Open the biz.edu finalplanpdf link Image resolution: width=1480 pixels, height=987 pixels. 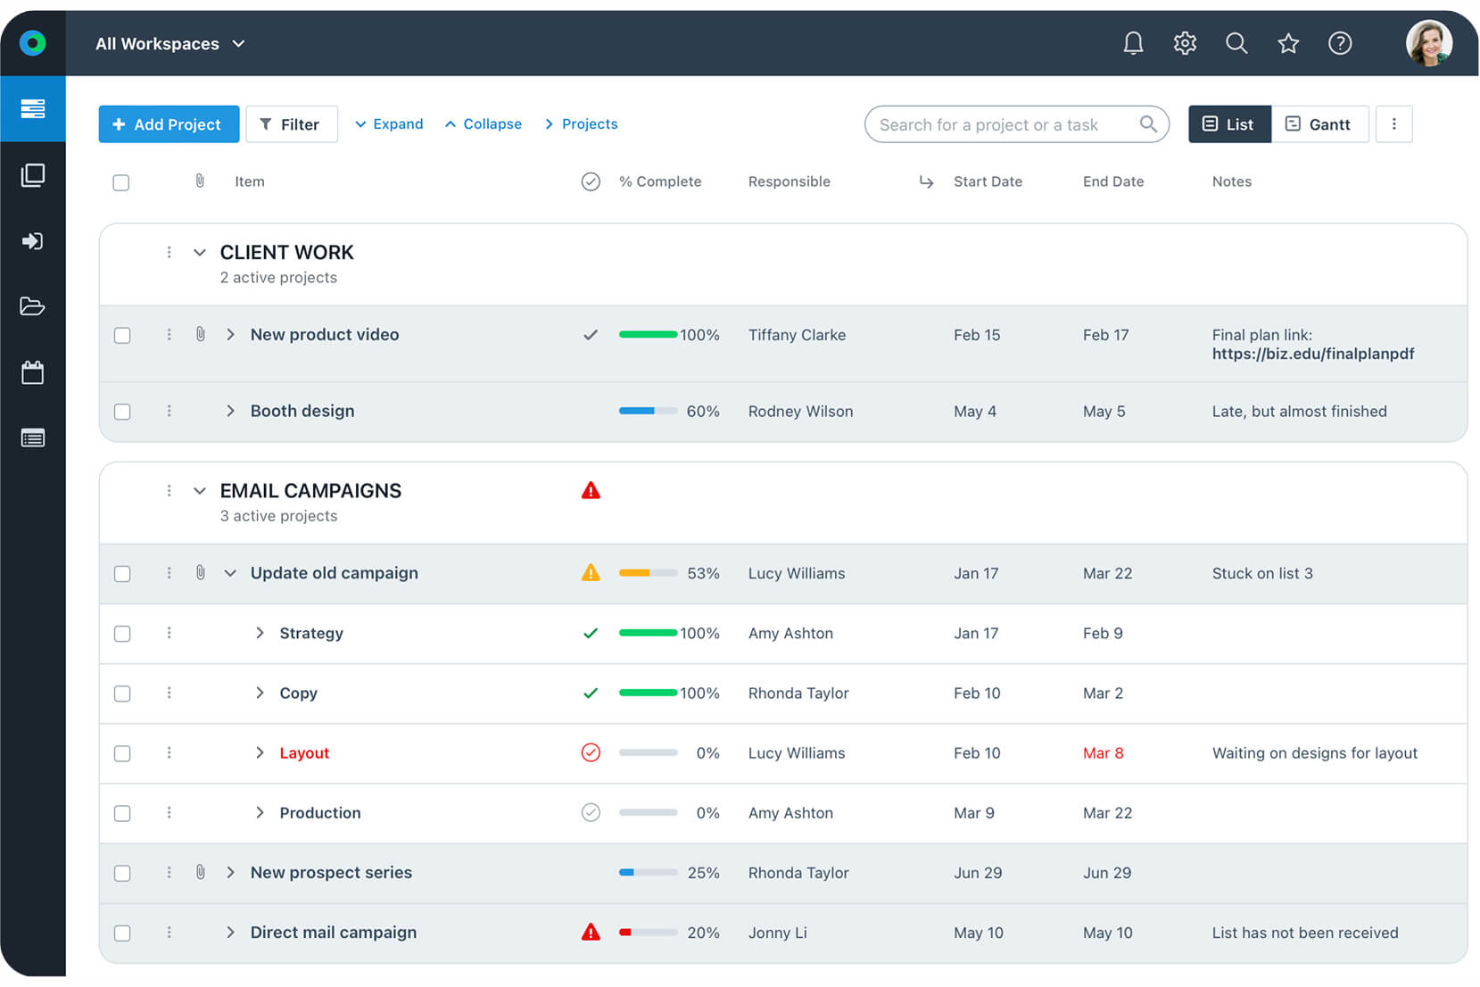point(1313,354)
